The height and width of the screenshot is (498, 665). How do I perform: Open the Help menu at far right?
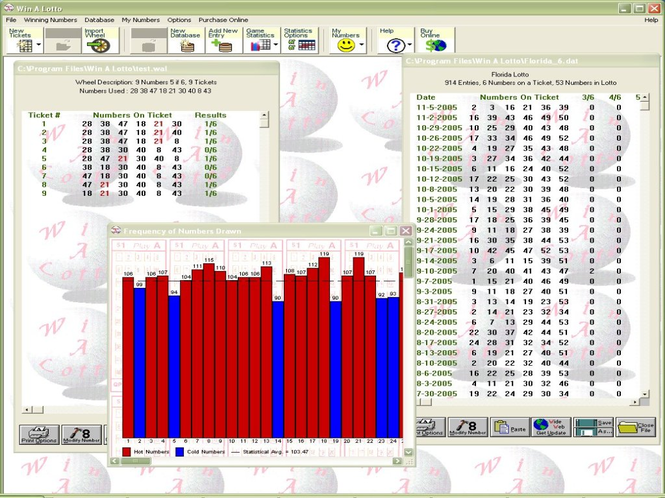point(651,20)
